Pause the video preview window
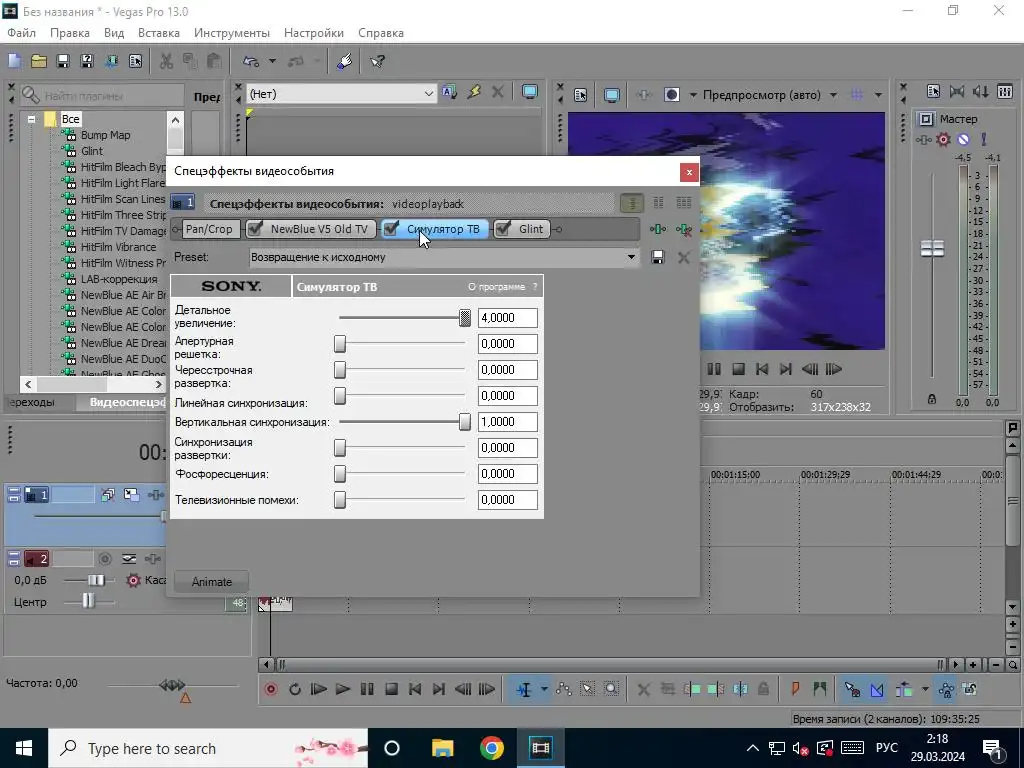 (x=714, y=370)
